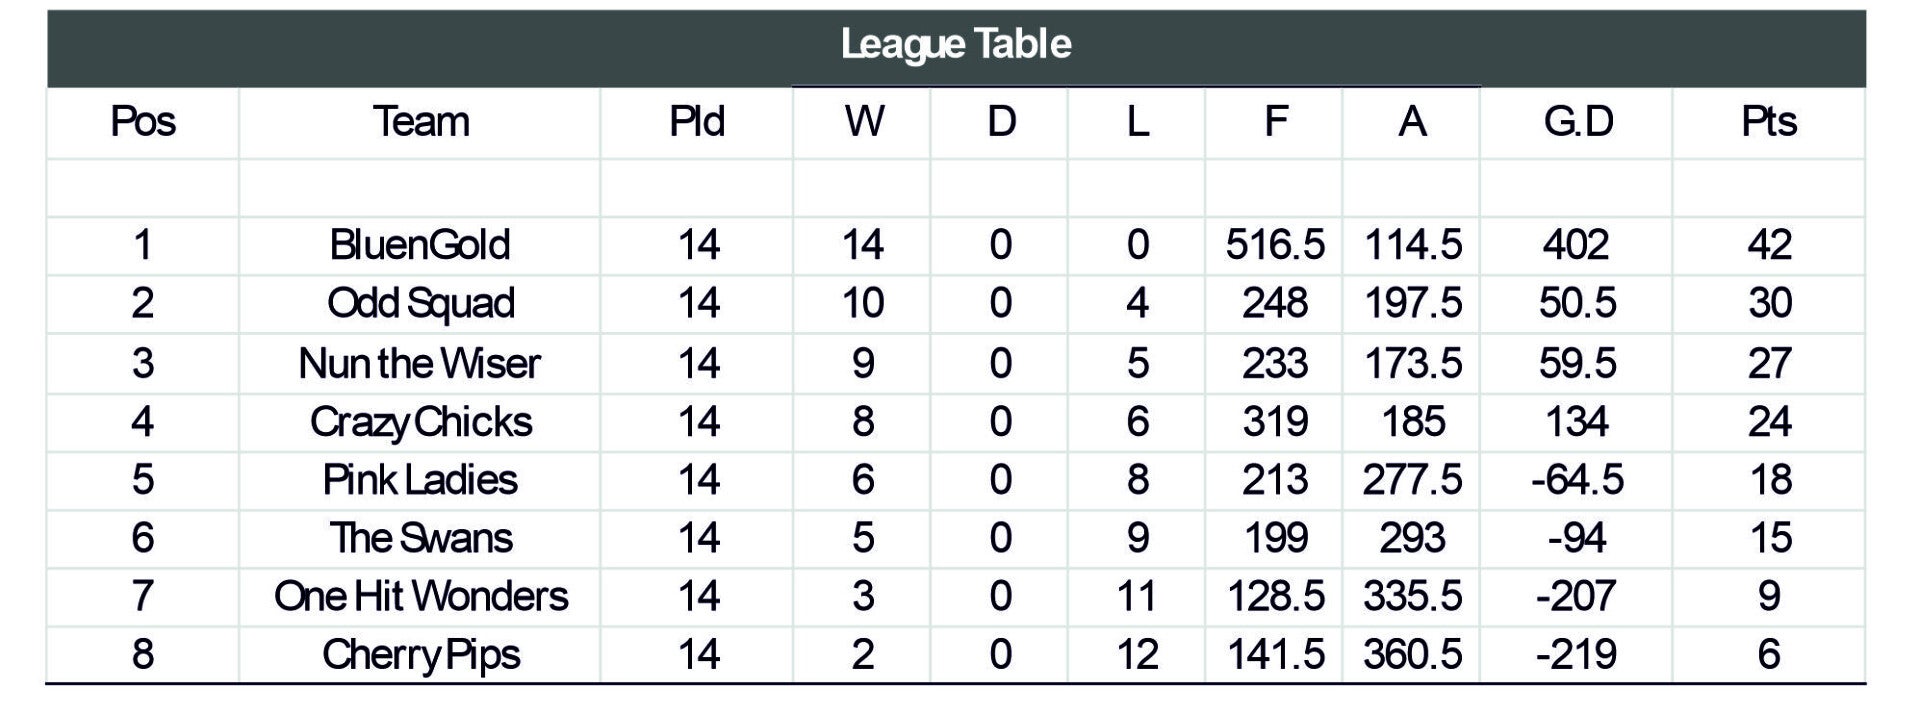Select the Pld column header
The width and height of the screenshot is (1920, 714).
click(x=697, y=122)
